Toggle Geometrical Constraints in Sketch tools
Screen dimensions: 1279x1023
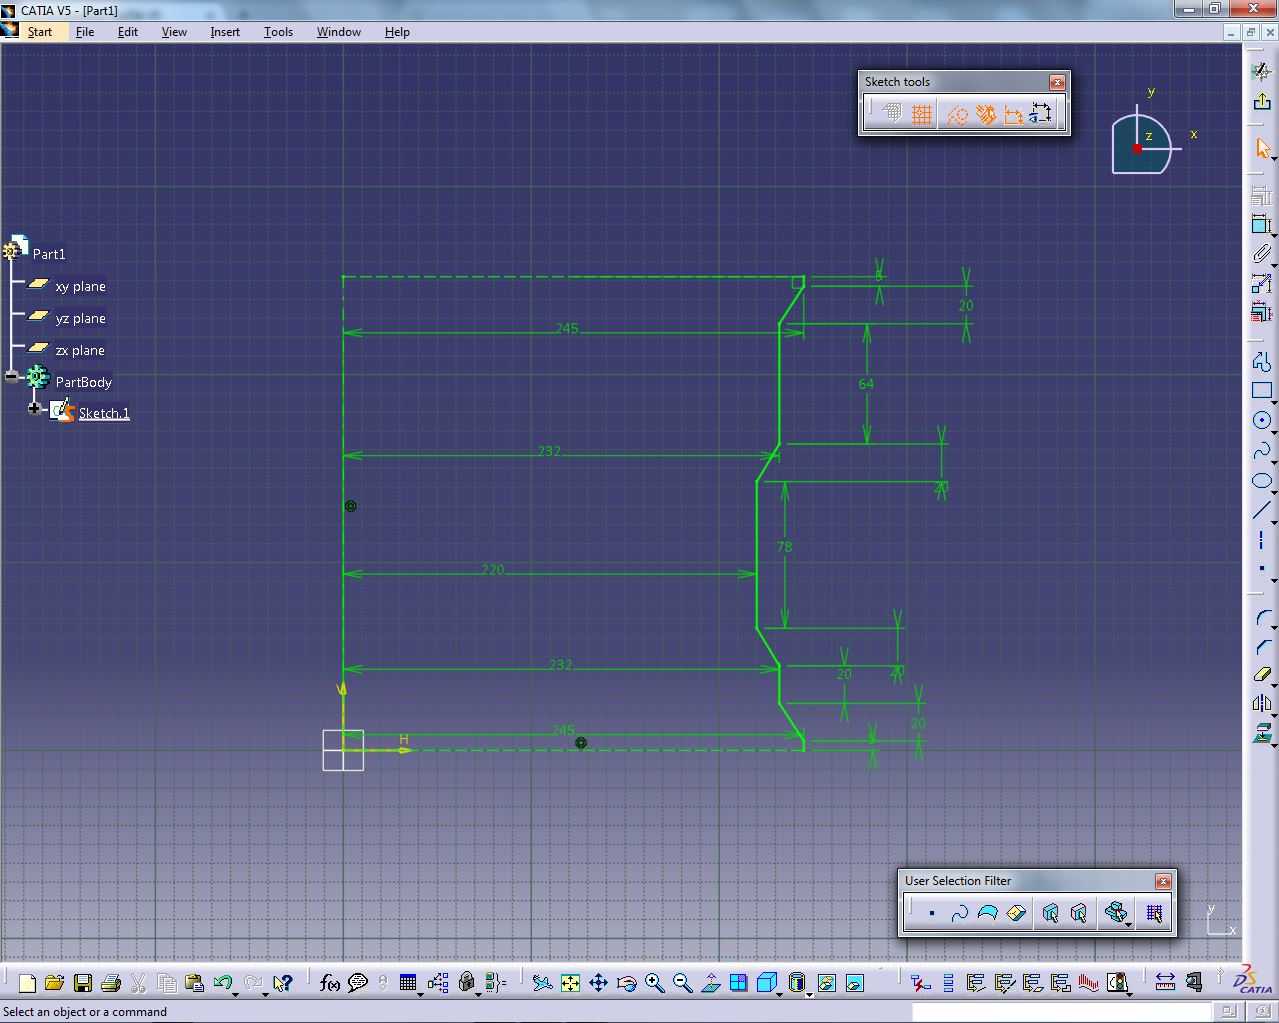click(x=986, y=114)
